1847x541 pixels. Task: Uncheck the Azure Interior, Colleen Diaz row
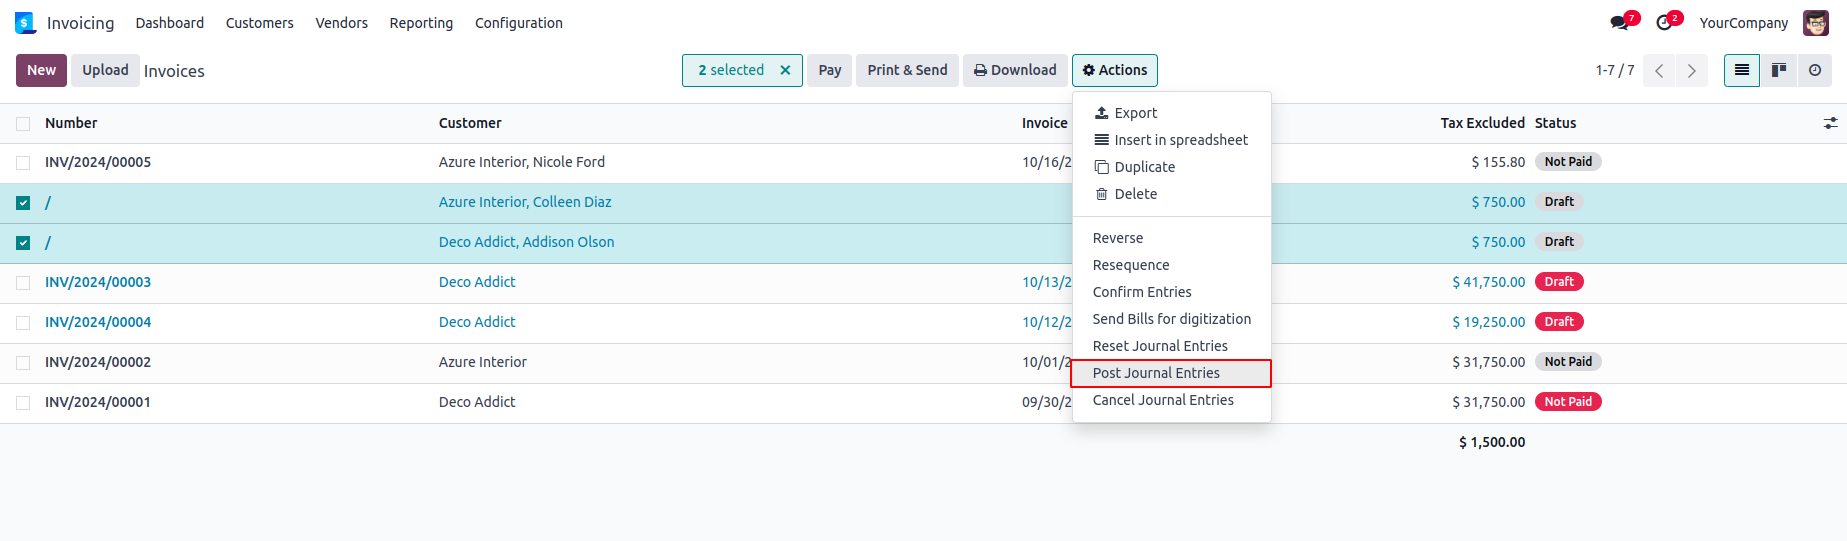coord(23,203)
